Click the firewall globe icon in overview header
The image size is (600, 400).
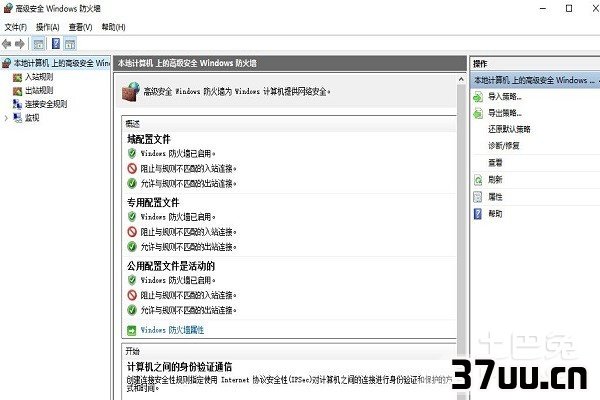(x=131, y=92)
